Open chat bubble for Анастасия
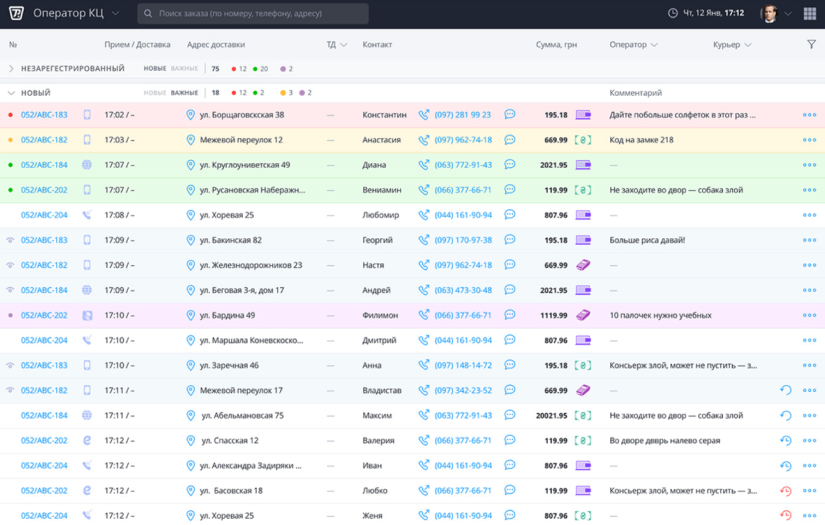Screen dimensions: 825x525 click(509, 140)
